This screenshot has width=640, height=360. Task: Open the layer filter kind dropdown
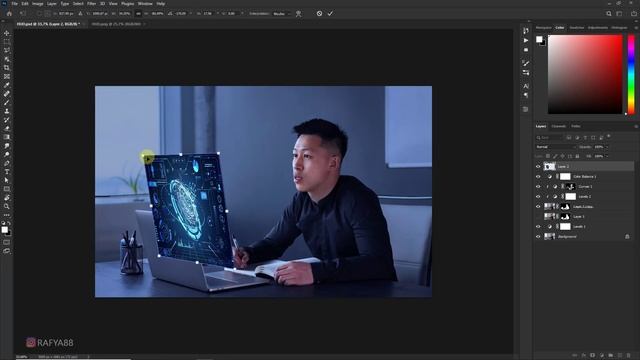(x=549, y=138)
